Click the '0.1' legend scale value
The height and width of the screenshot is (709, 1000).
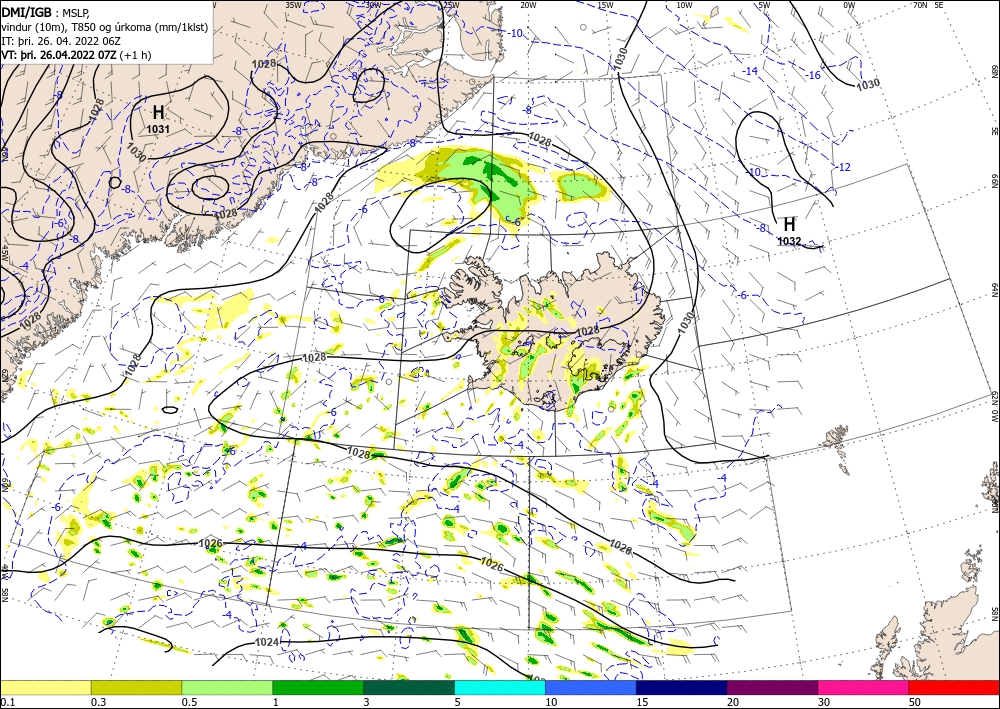(x=7, y=702)
